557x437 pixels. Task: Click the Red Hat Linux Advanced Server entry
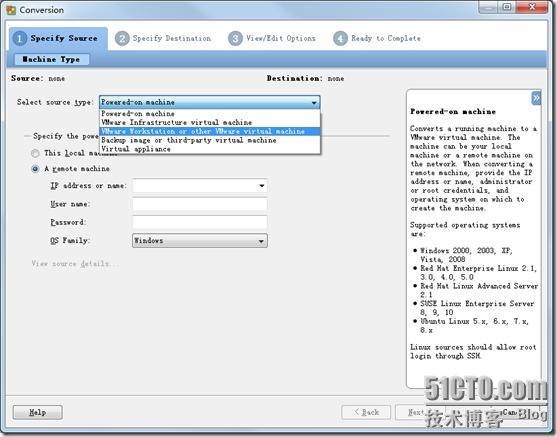tap(479, 290)
